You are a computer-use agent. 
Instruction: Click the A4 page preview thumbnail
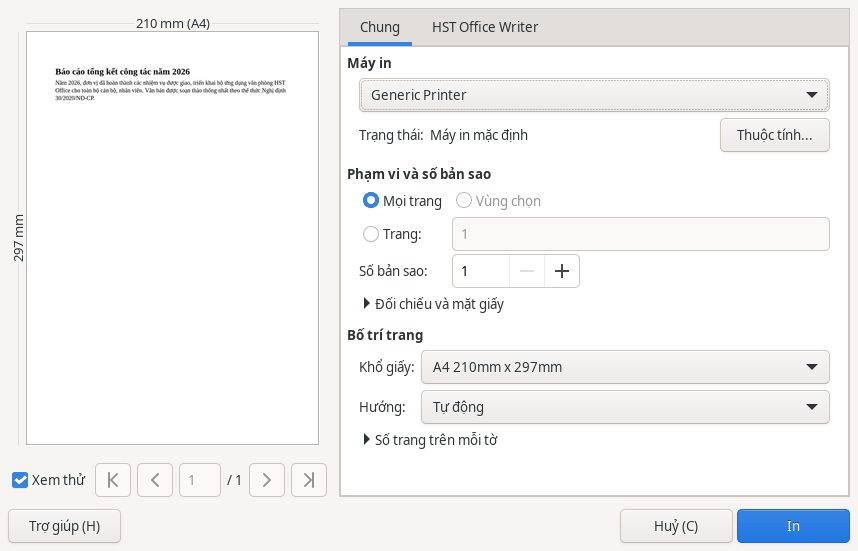coord(172,238)
